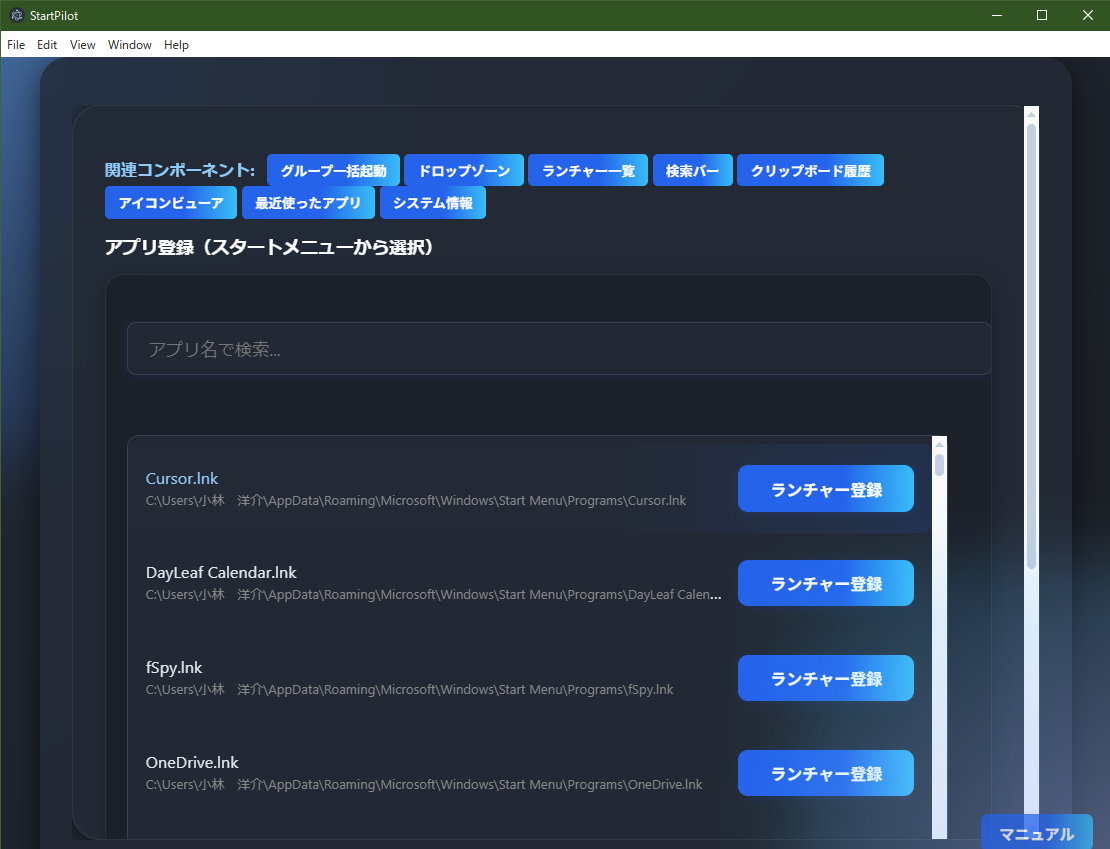Viewport: 1110px width, 849px height.
Task: Open the クリップボード履歴 component
Action: (x=810, y=170)
